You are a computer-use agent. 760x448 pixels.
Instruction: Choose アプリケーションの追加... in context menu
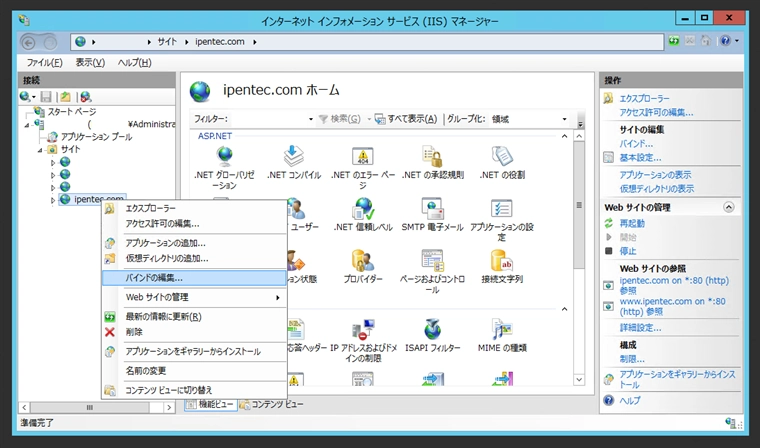click(194, 243)
